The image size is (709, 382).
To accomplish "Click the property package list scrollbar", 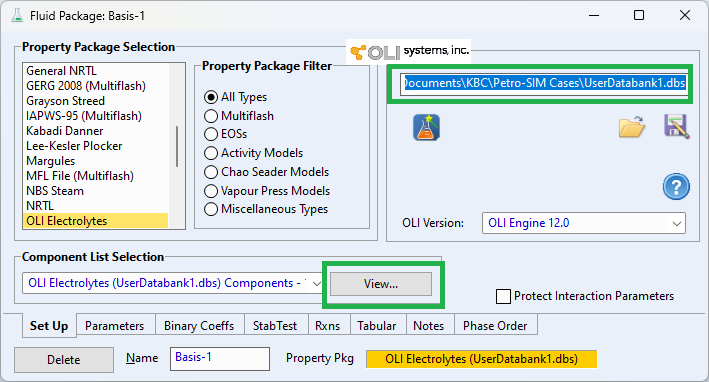I will pyautogui.click(x=177, y=146).
